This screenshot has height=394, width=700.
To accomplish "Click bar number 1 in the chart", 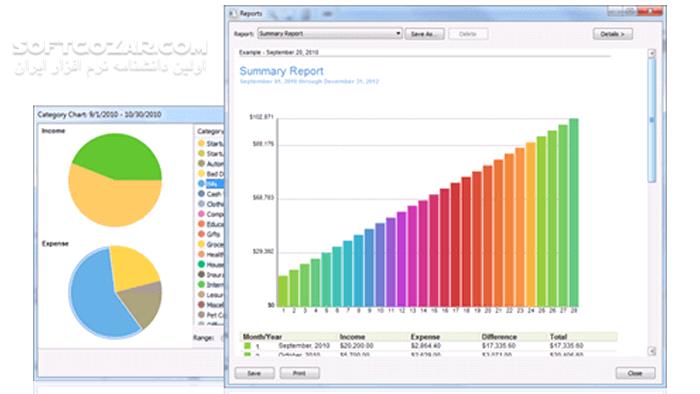I will click(x=283, y=291).
